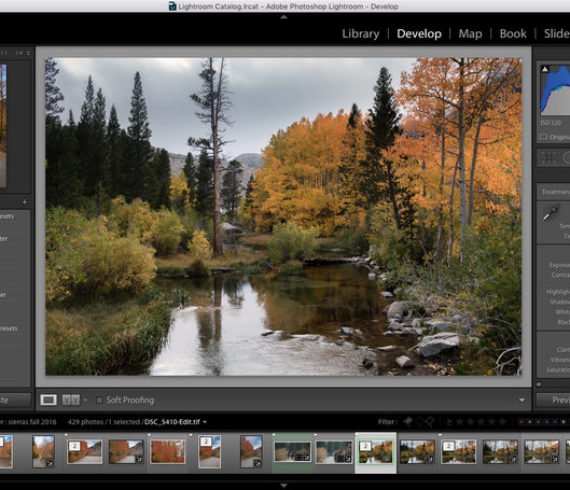The image size is (570, 490).
Task: Open the Slideshow module
Action: point(557,34)
